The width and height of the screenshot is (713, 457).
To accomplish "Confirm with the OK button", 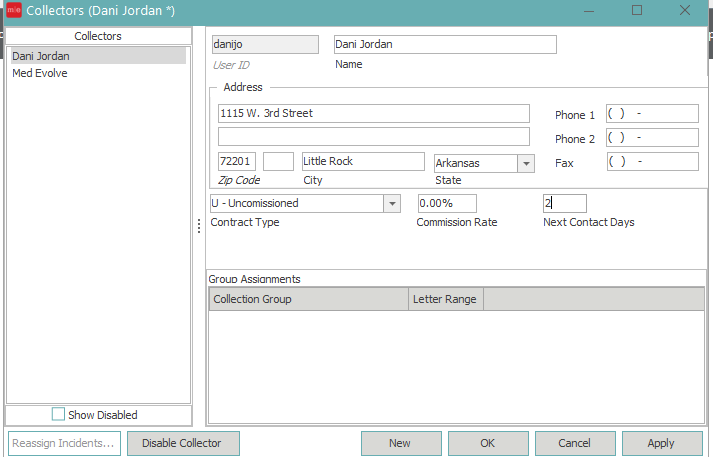I will pyautogui.click(x=487, y=443).
